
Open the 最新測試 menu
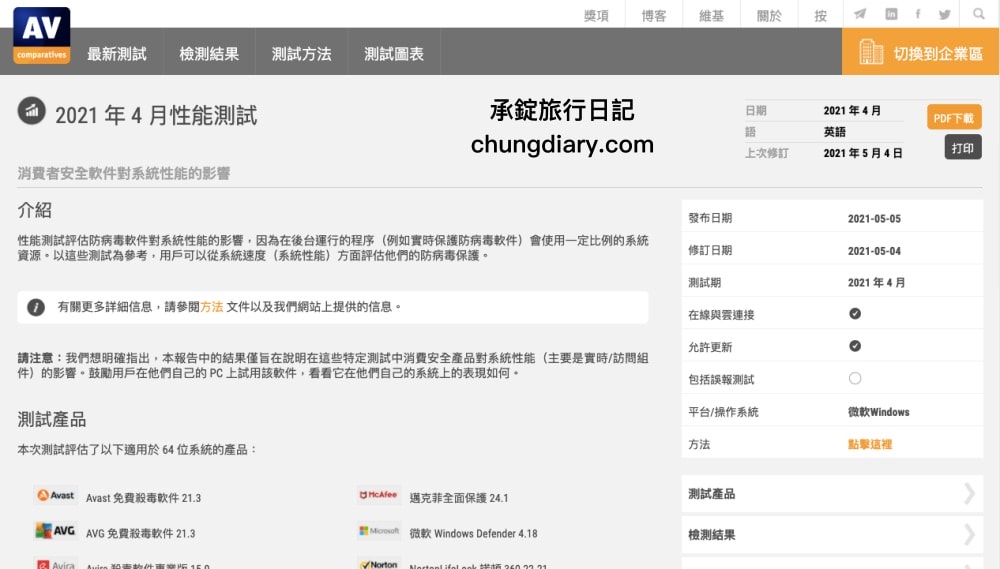pos(117,54)
